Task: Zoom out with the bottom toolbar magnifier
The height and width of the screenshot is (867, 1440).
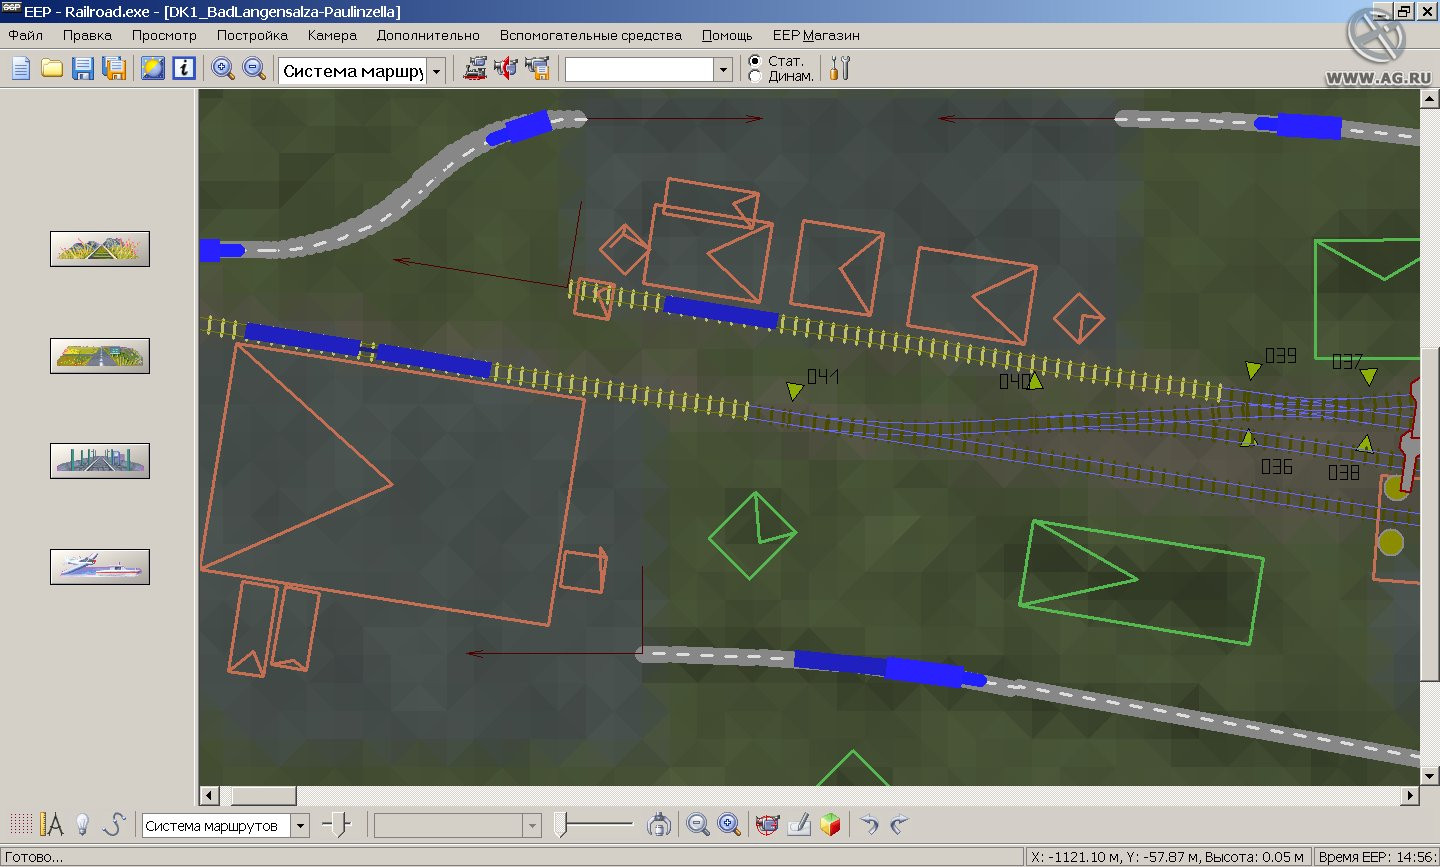Action: pyautogui.click(x=698, y=825)
